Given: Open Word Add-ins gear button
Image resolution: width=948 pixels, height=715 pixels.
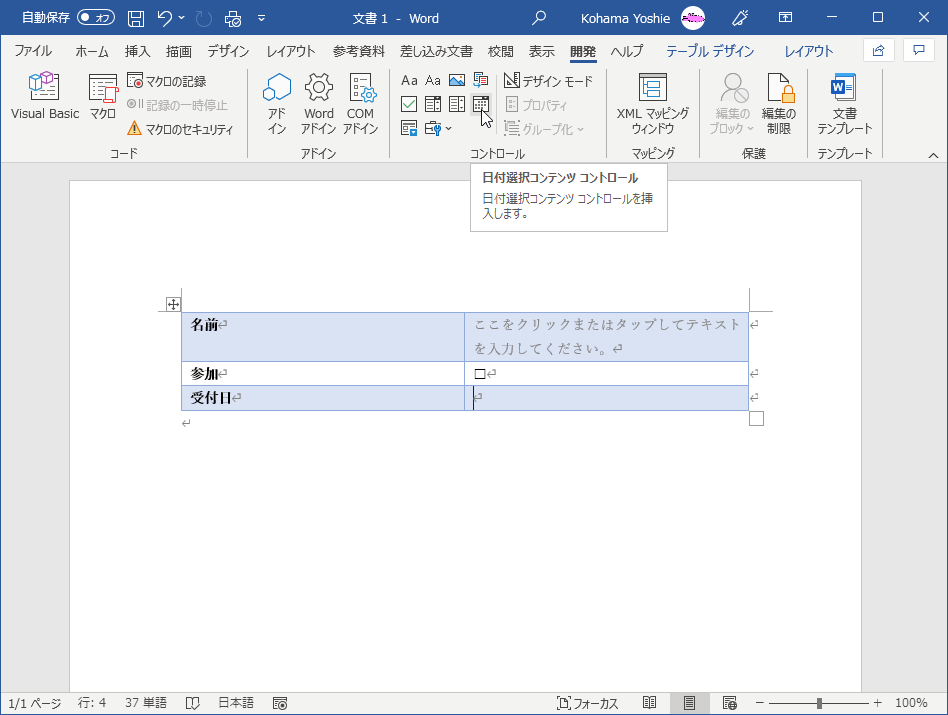Looking at the screenshot, I should pyautogui.click(x=319, y=103).
